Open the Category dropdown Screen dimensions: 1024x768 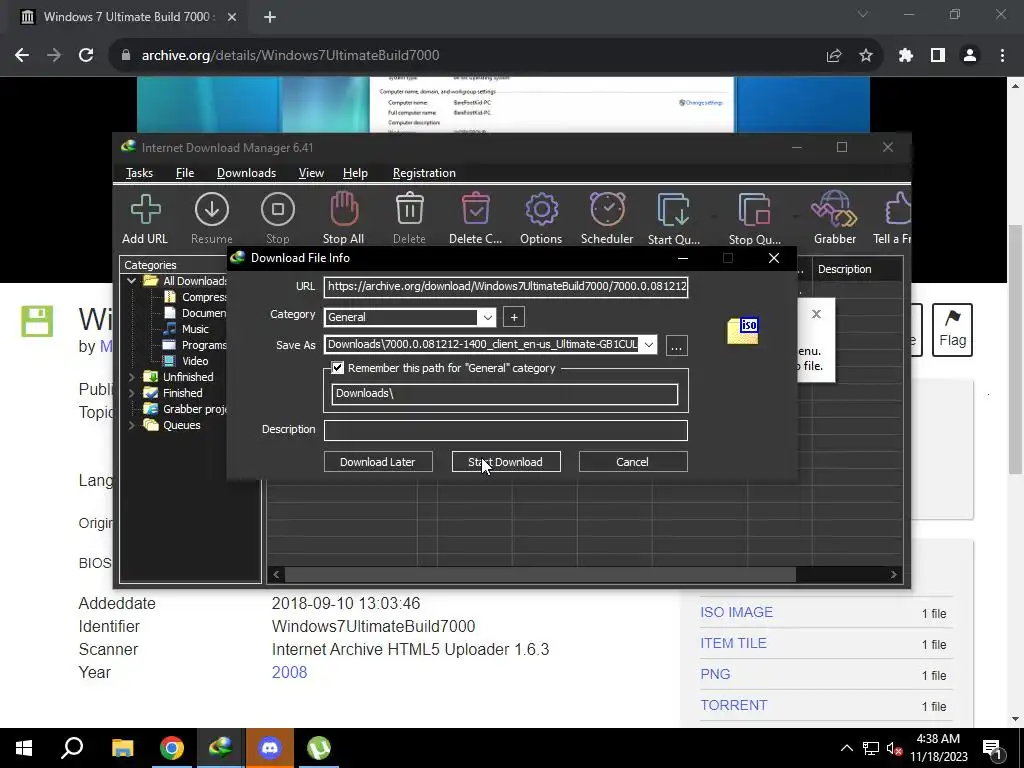487,317
